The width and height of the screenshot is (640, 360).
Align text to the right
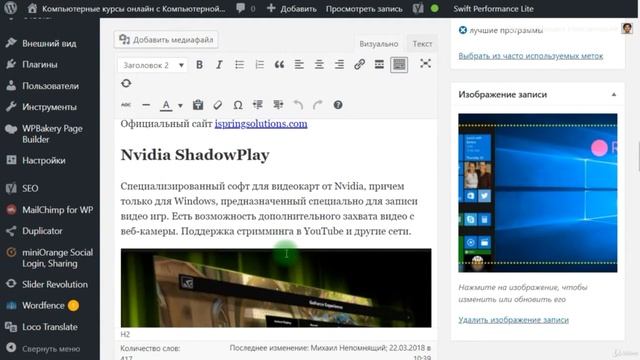339,64
